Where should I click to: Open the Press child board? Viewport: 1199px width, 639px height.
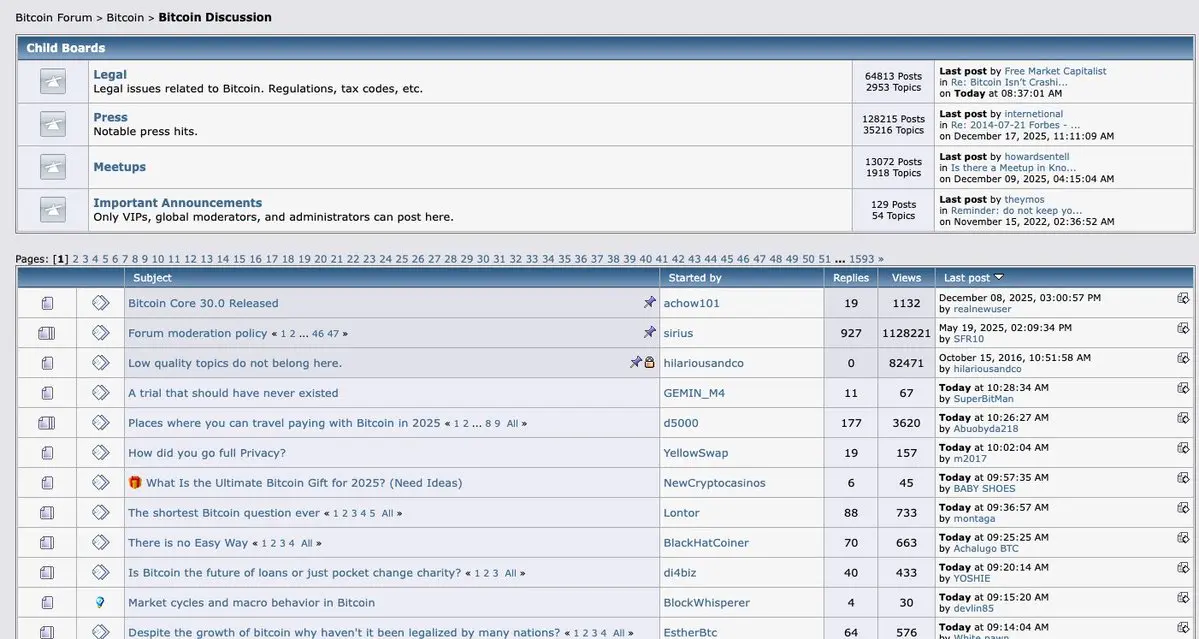click(110, 118)
